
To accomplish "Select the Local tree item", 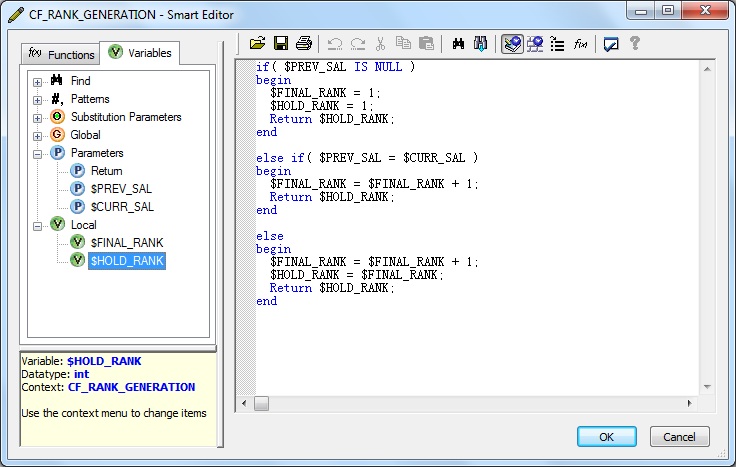I will coord(84,225).
